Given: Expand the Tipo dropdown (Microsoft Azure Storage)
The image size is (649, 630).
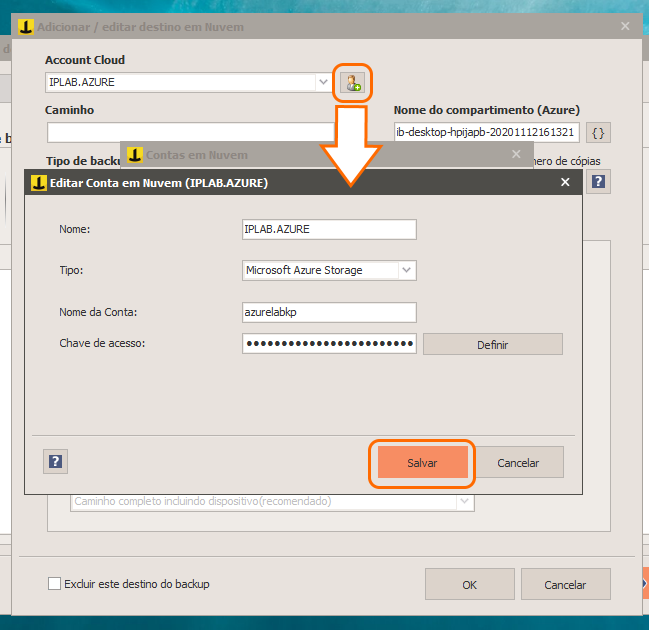Looking at the screenshot, I should (x=406, y=270).
